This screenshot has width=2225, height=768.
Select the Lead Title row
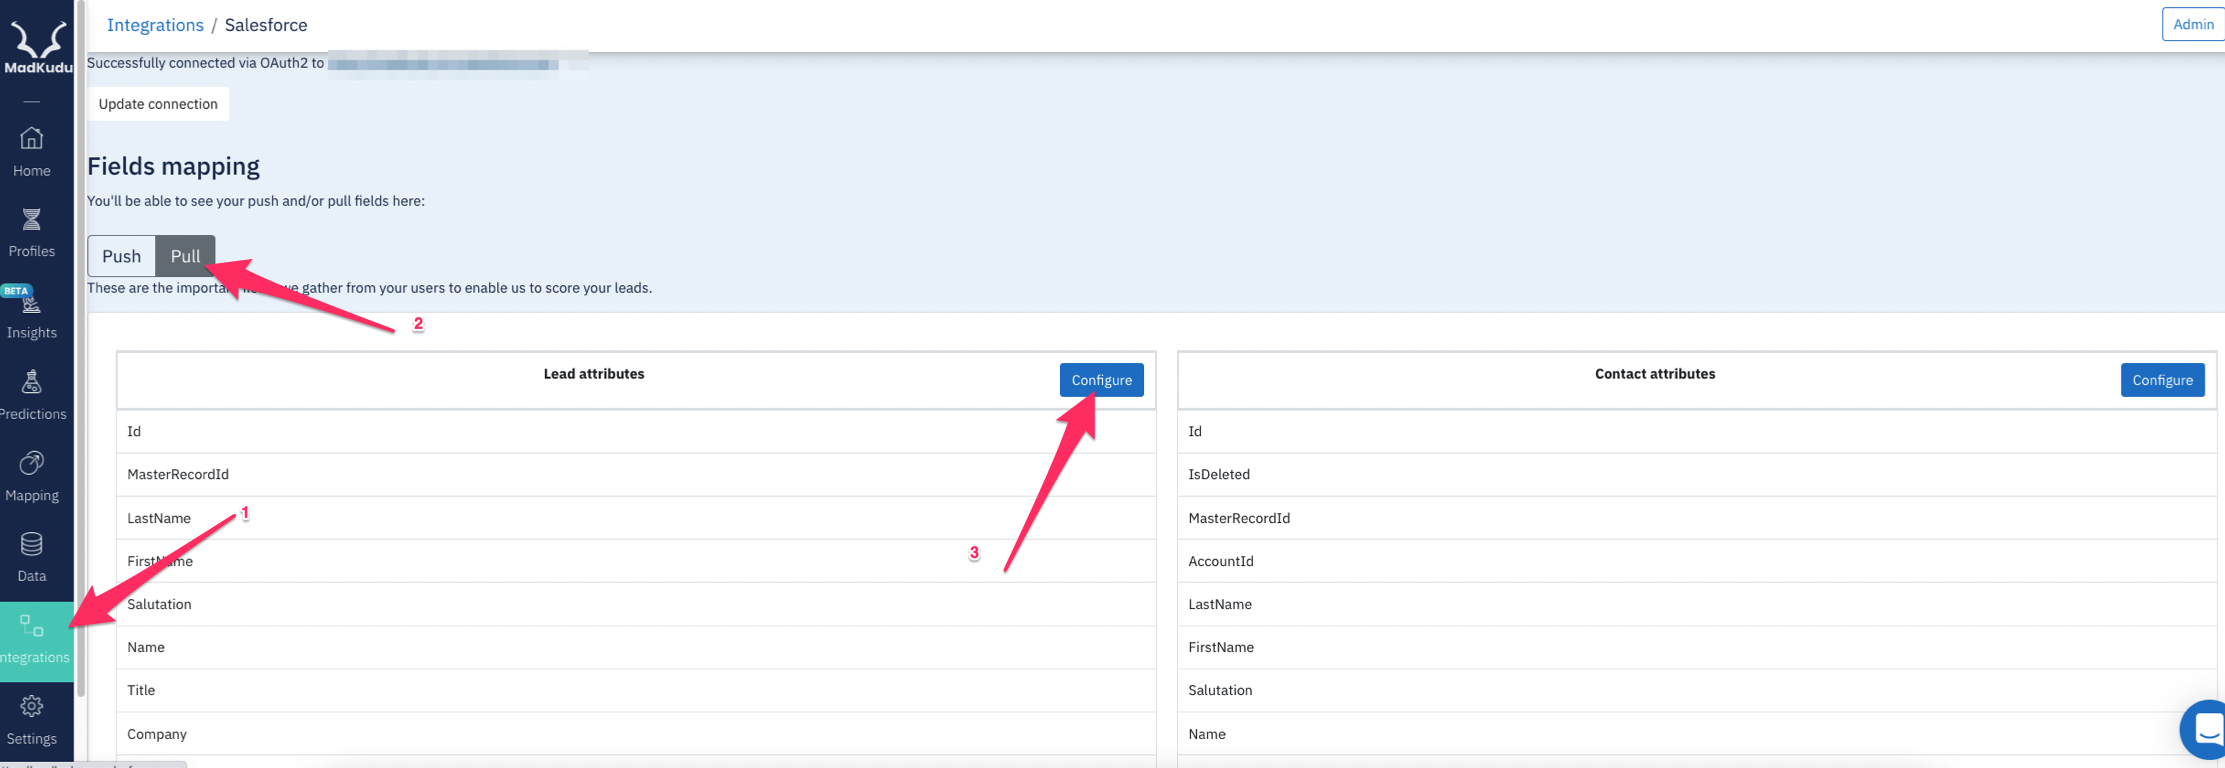click(636, 690)
